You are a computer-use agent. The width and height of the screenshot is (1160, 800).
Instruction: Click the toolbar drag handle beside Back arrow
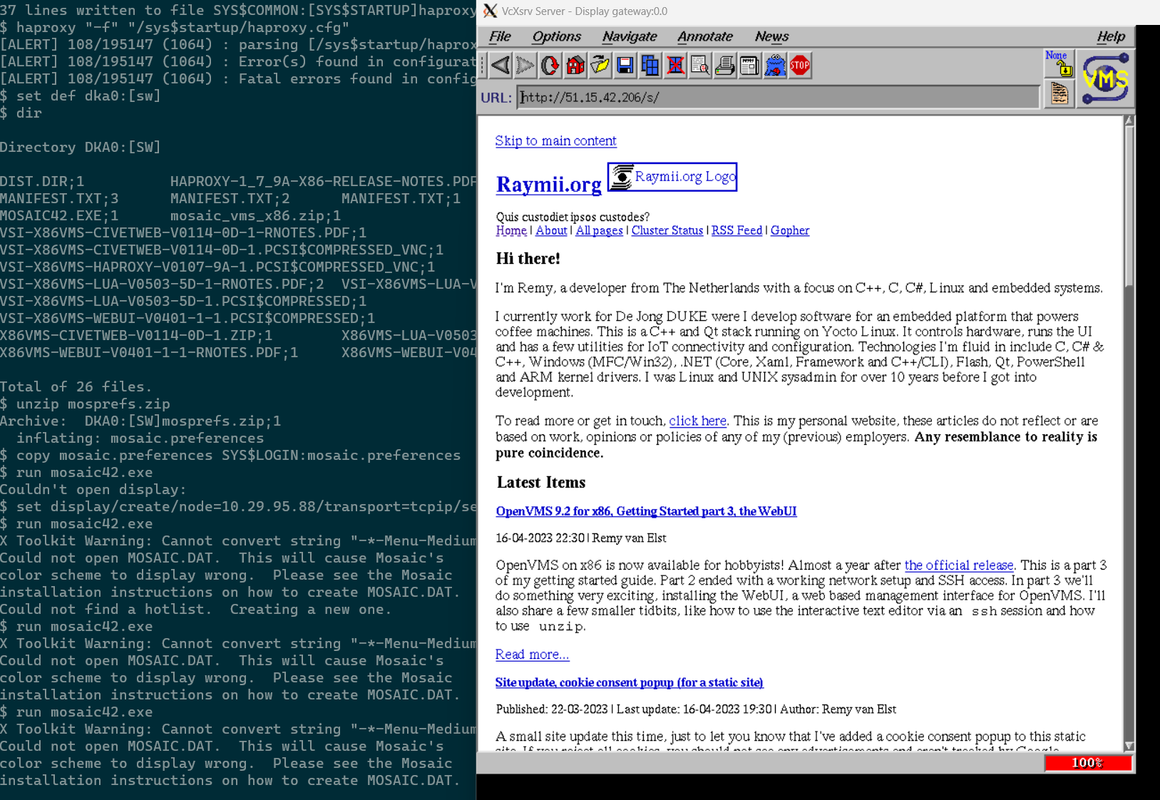click(x=483, y=66)
